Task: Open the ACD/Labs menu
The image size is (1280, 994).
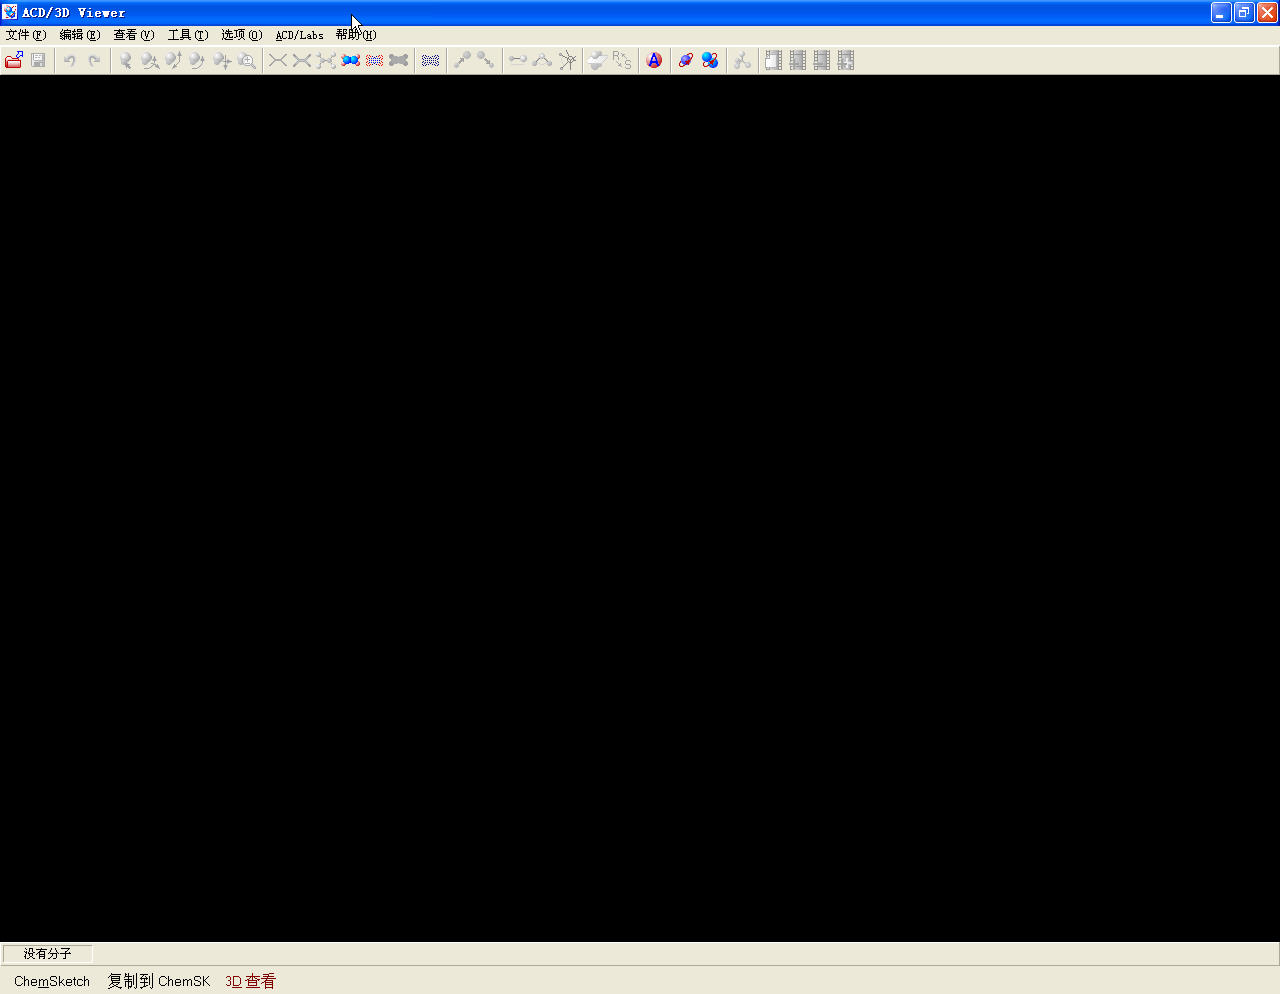Action: [x=300, y=35]
